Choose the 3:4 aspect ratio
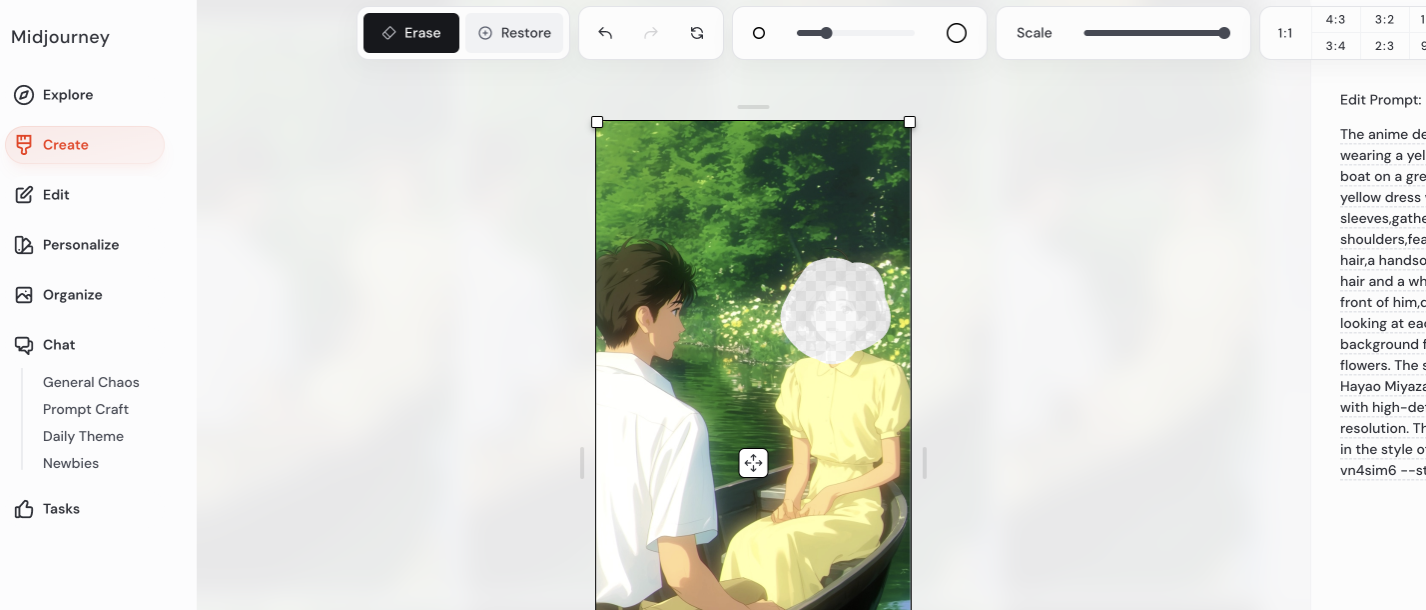 click(x=1335, y=46)
